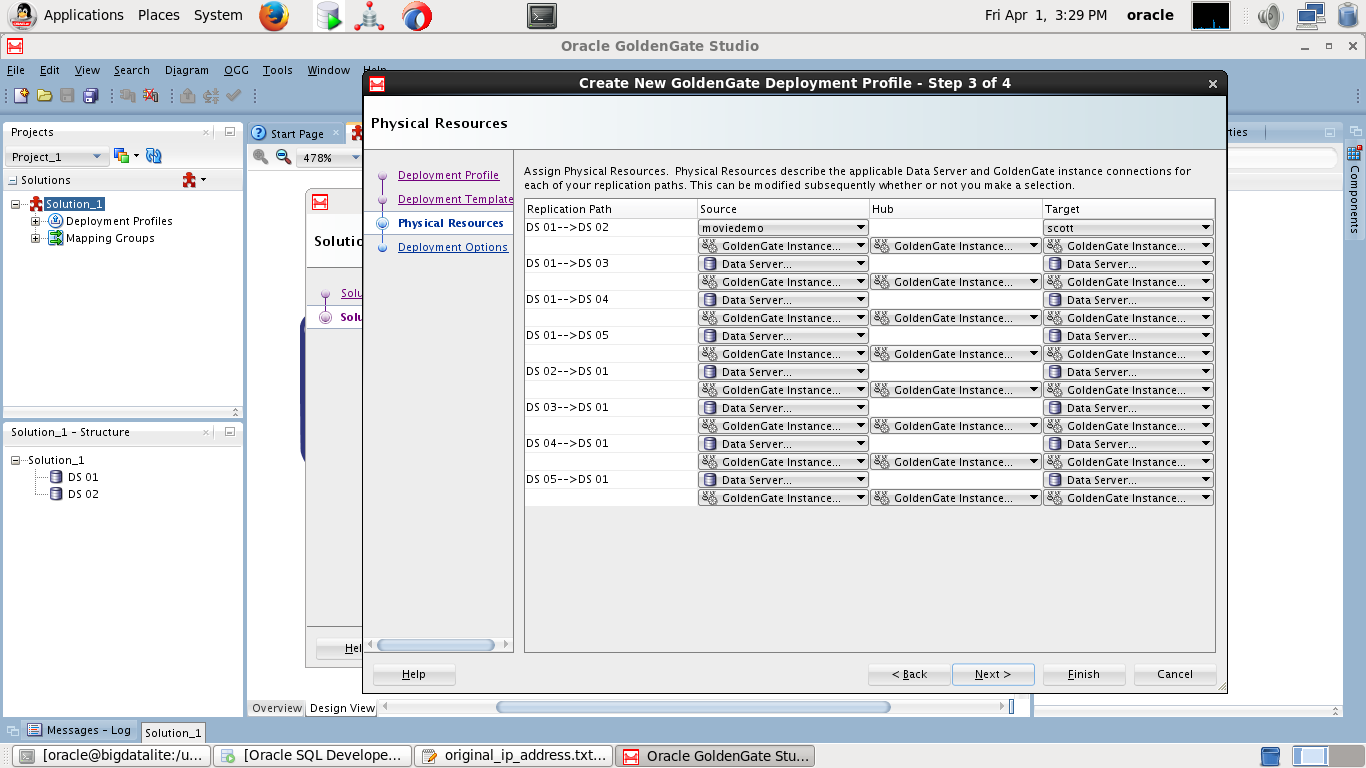Select the DS 02 database icon in Structure
The width and height of the screenshot is (1366, 768).
coord(57,494)
